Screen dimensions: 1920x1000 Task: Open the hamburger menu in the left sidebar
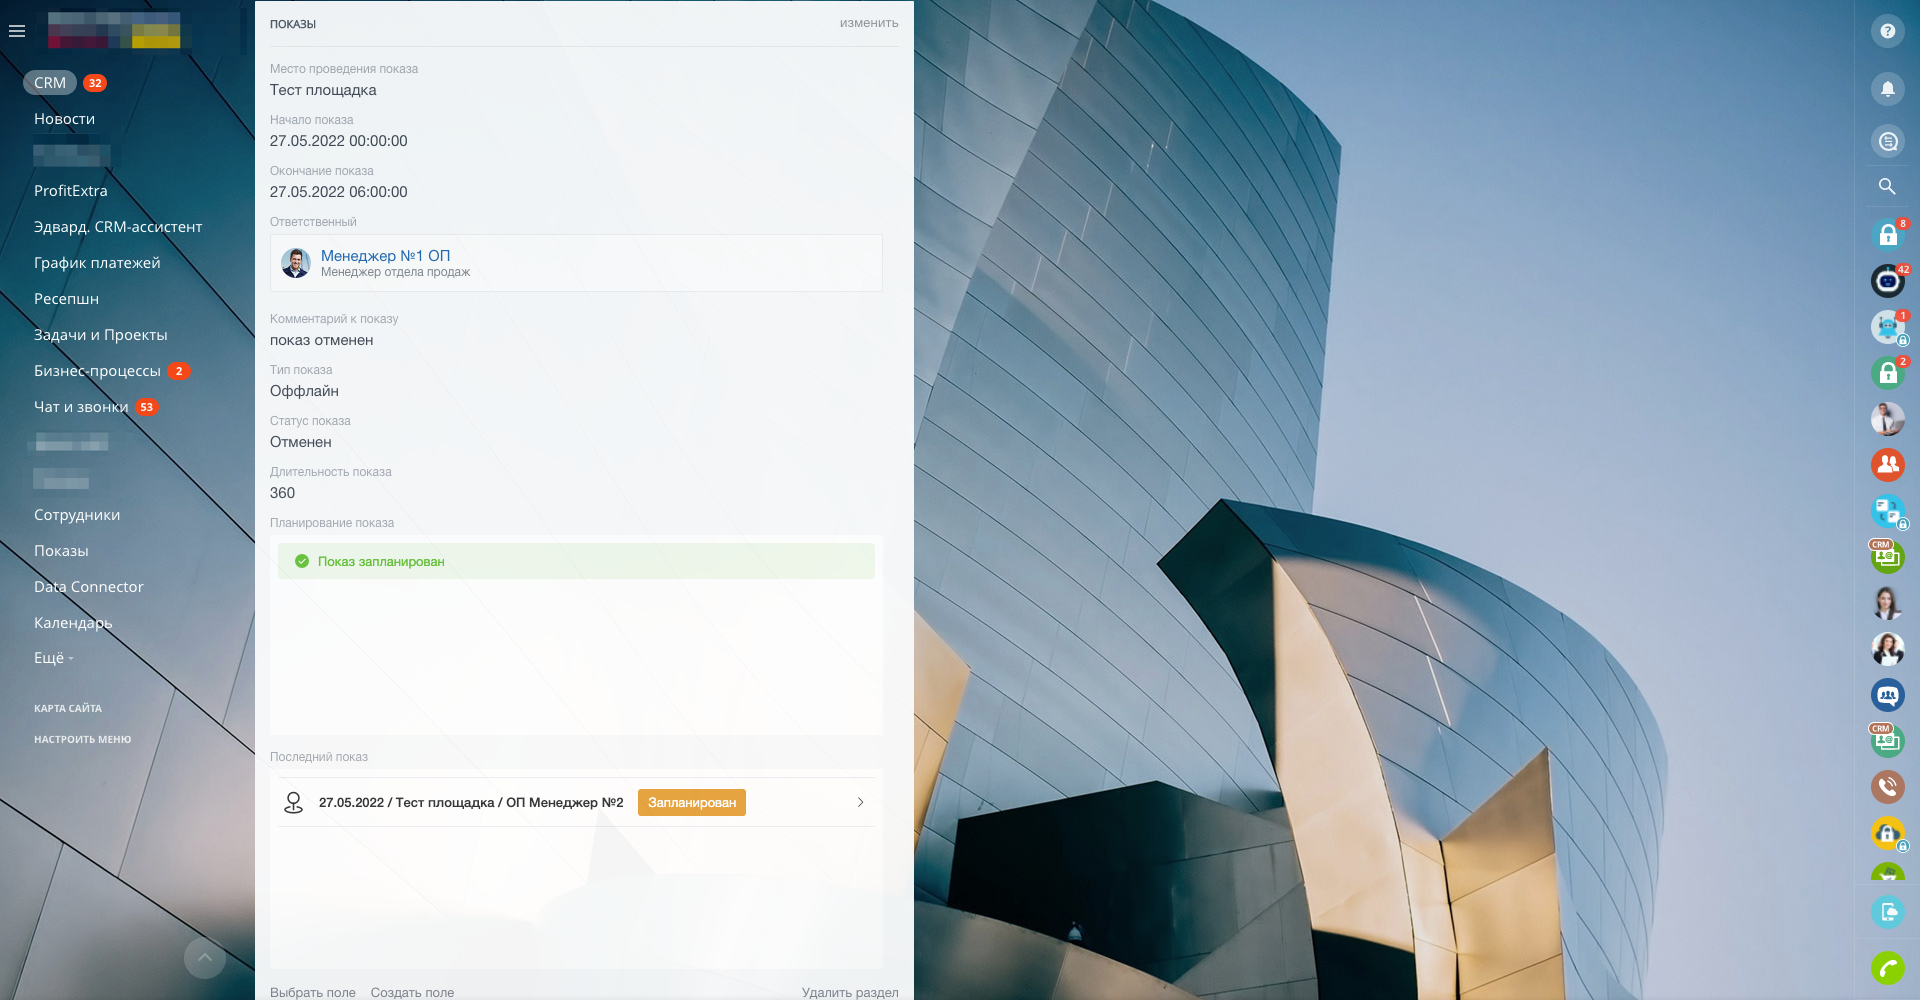coord(17,32)
